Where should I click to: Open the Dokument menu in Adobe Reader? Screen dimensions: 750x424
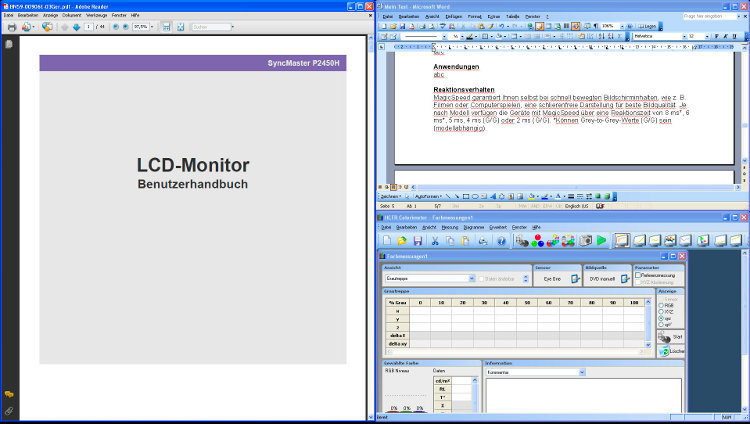72,15
